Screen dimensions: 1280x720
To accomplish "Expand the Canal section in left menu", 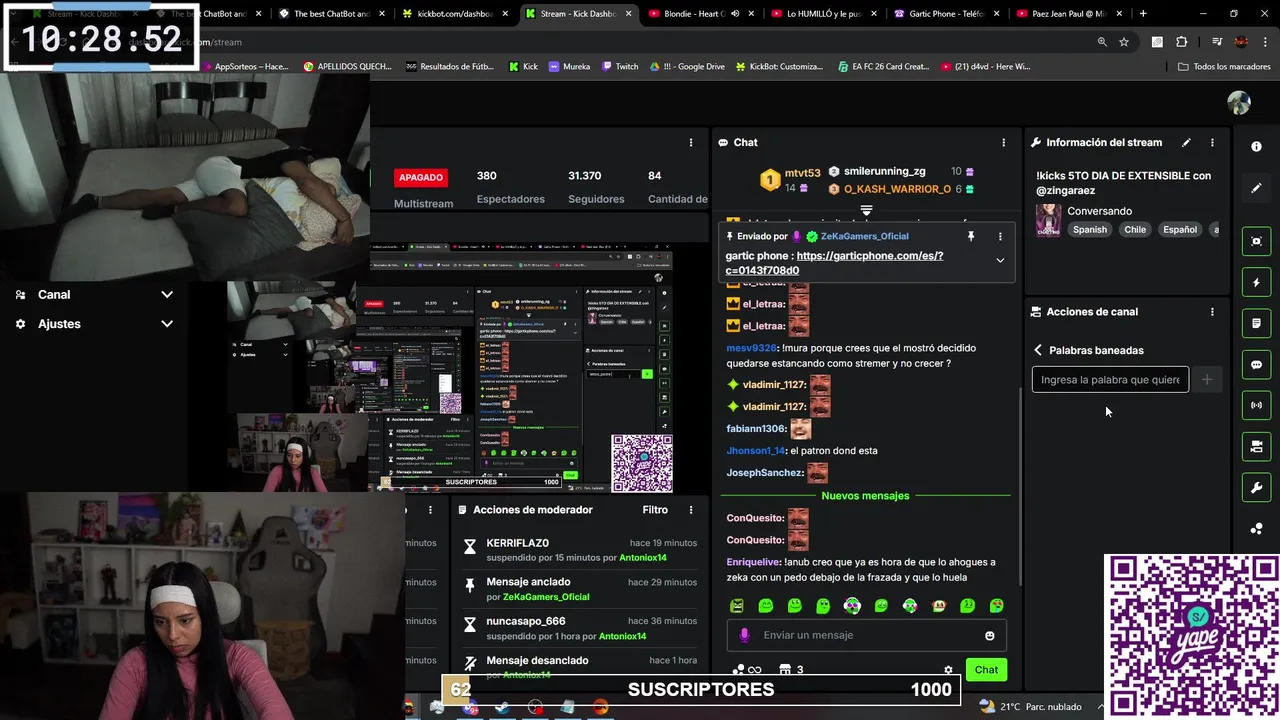I will (x=92, y=294).
